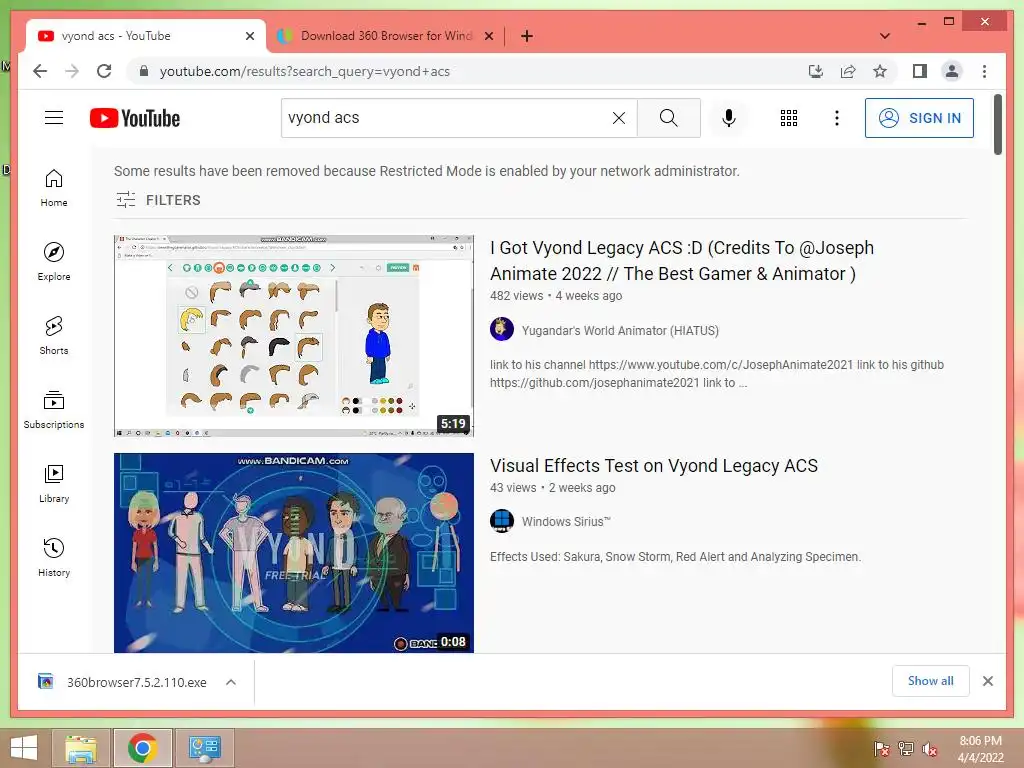Open YouTube settings three-dot menu
Viewport: 1024px width, 768px height.
pos(837,118)
